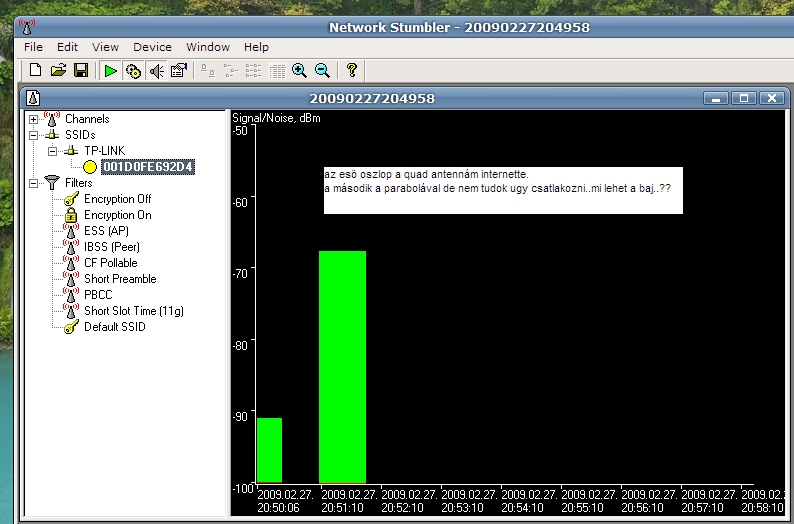Click the ESS (AP) antenna icon
794x524 pixels.
click(71, 231)
